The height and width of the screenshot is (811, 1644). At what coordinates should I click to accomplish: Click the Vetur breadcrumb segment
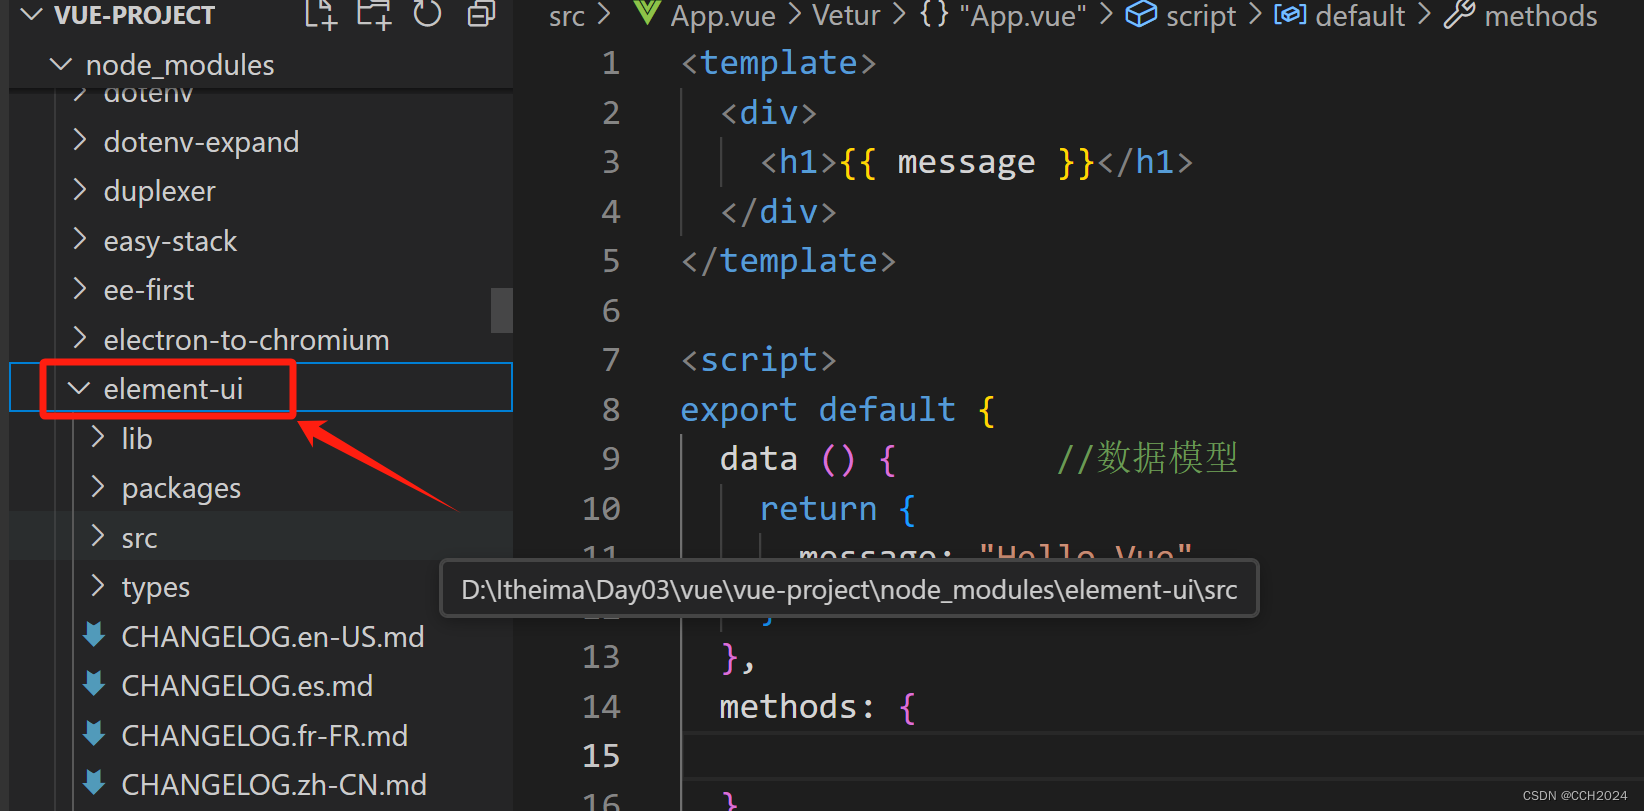click(x=846, y=16)
